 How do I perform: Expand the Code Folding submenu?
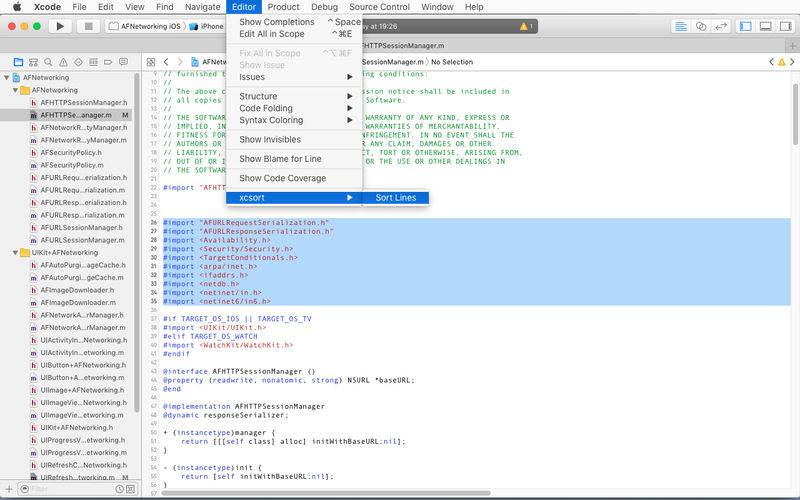point(294,108)
